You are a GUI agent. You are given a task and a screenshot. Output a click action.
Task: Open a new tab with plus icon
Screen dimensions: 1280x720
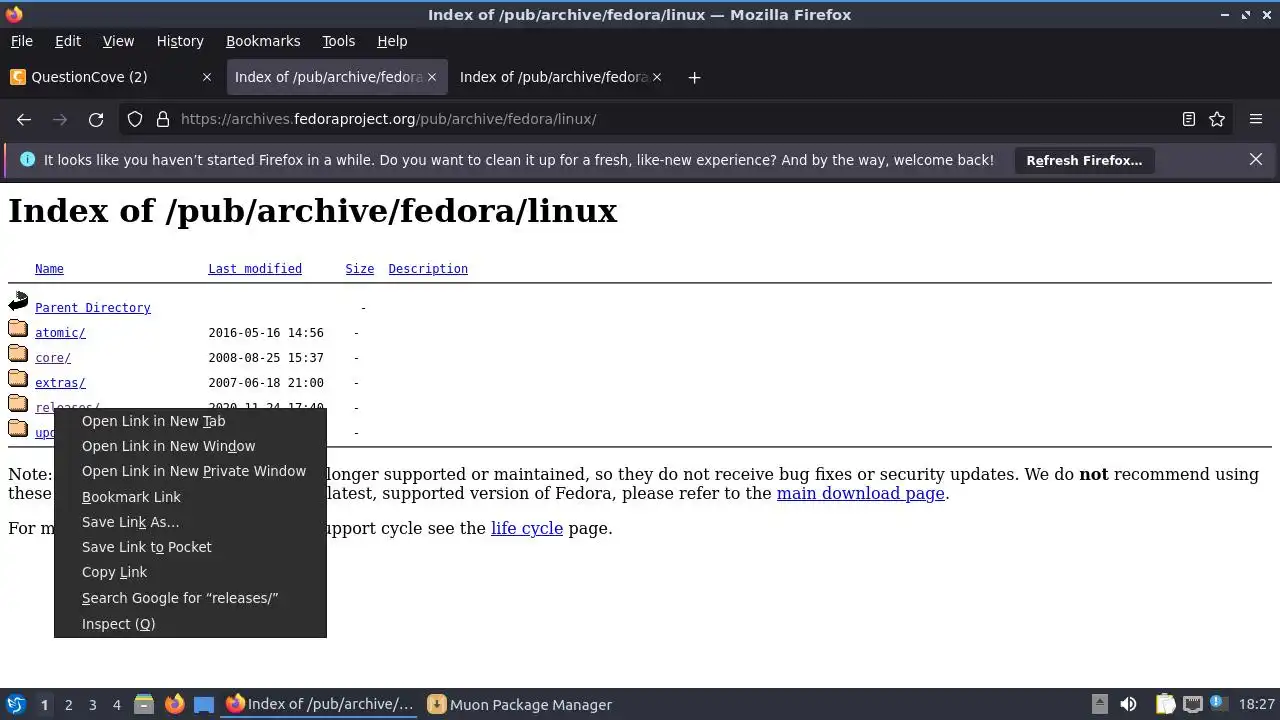click(694, 77)
